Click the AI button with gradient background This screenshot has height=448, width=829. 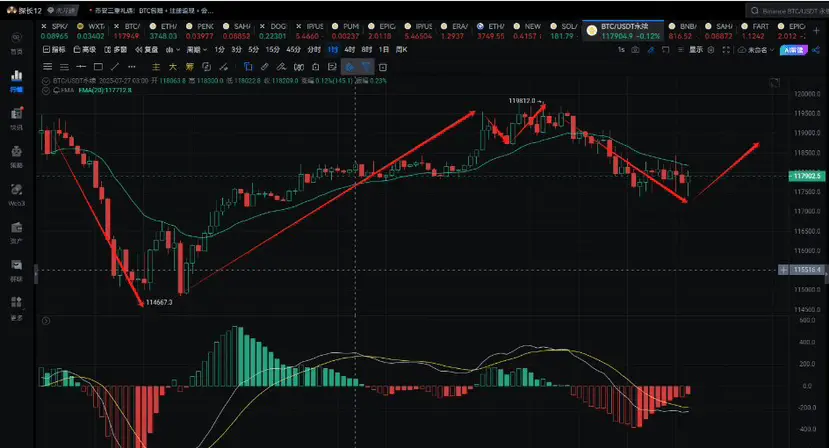point(794,50)
